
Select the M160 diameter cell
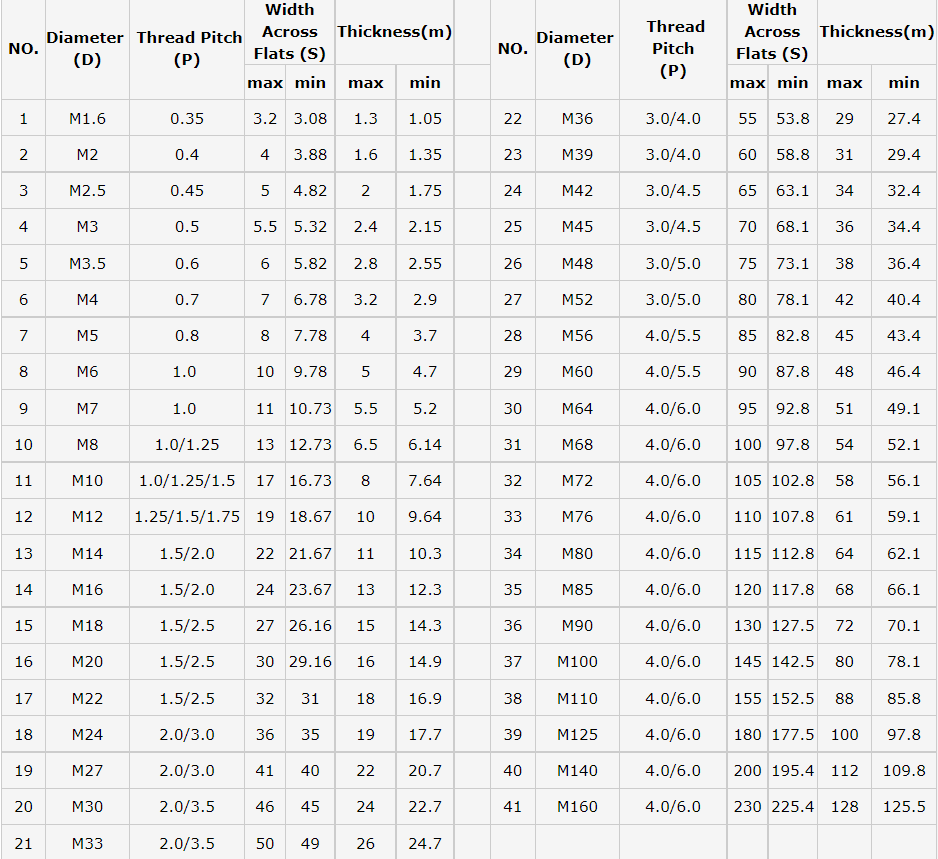pos(577,807)
